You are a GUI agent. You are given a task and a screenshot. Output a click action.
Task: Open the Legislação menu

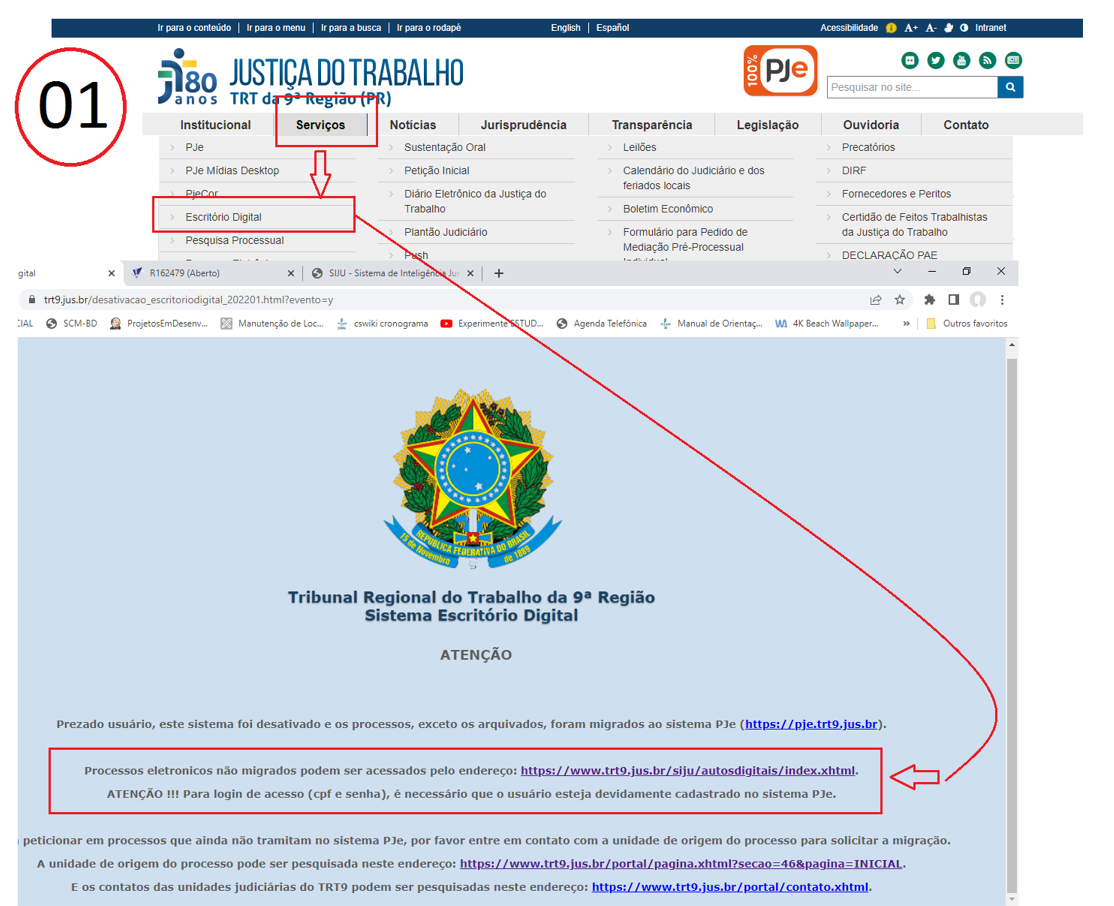[767, 125]
